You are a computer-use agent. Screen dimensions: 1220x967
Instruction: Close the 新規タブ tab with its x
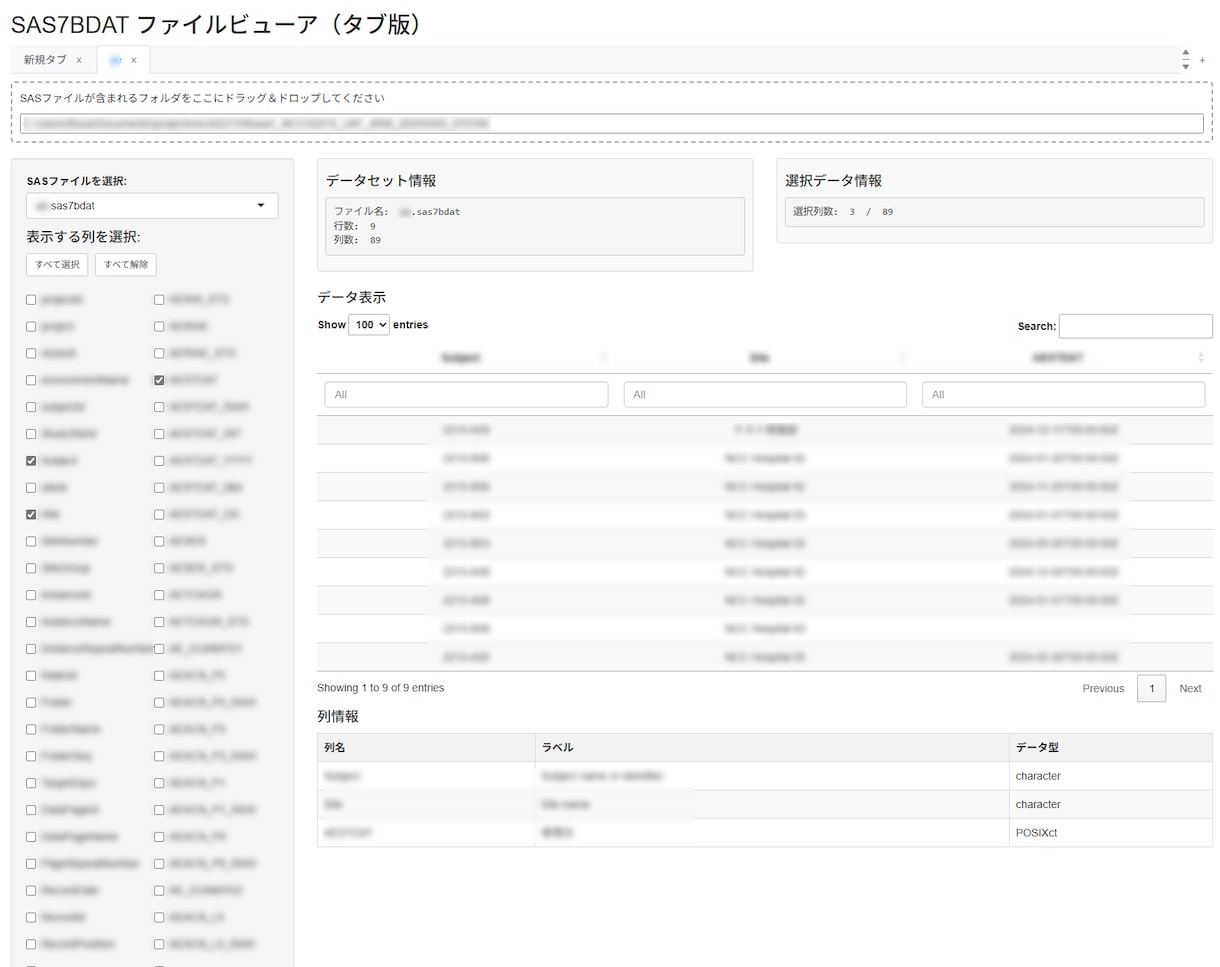pos(79,60)
